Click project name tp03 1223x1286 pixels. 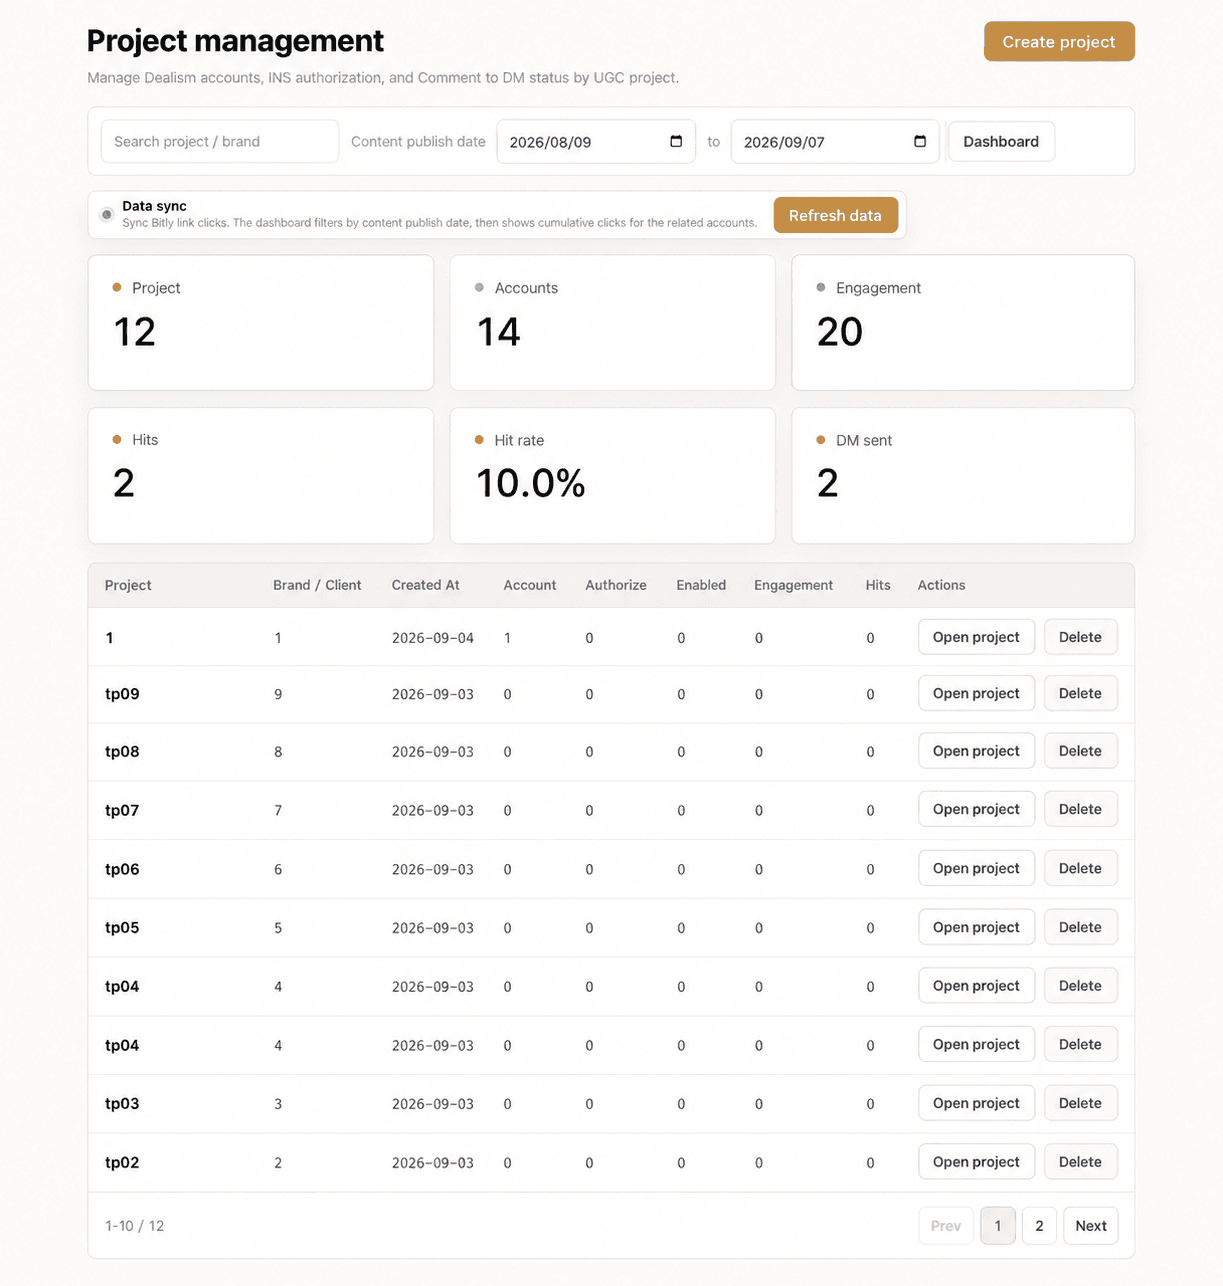tap(122, 1104)
